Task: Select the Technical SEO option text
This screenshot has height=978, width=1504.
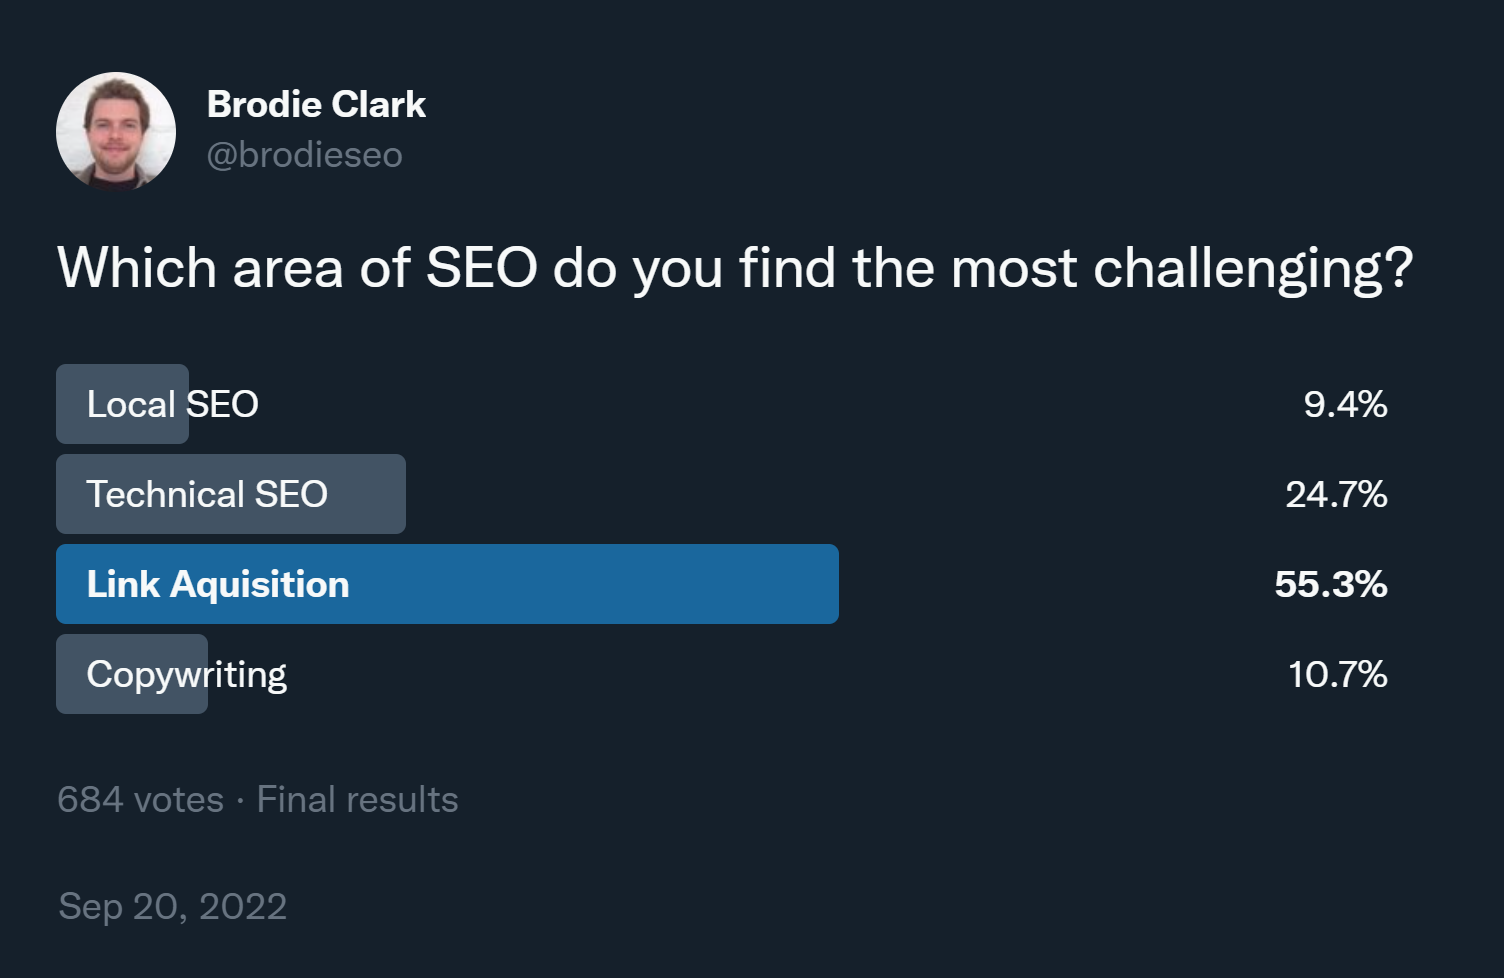Action: [x=207, y=494]
